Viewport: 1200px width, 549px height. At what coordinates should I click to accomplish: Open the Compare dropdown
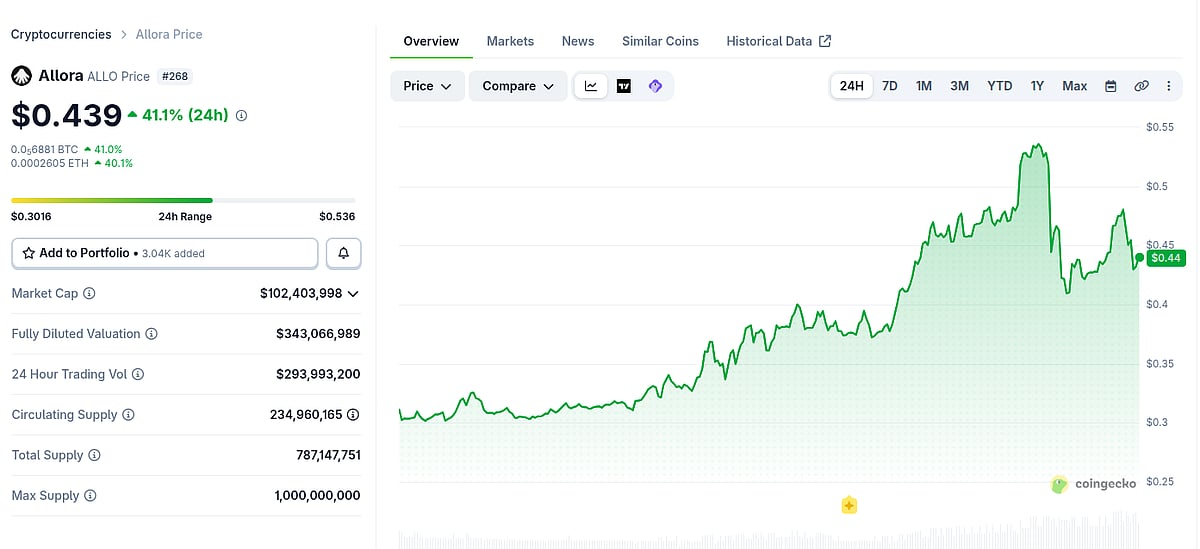[518, 86]
